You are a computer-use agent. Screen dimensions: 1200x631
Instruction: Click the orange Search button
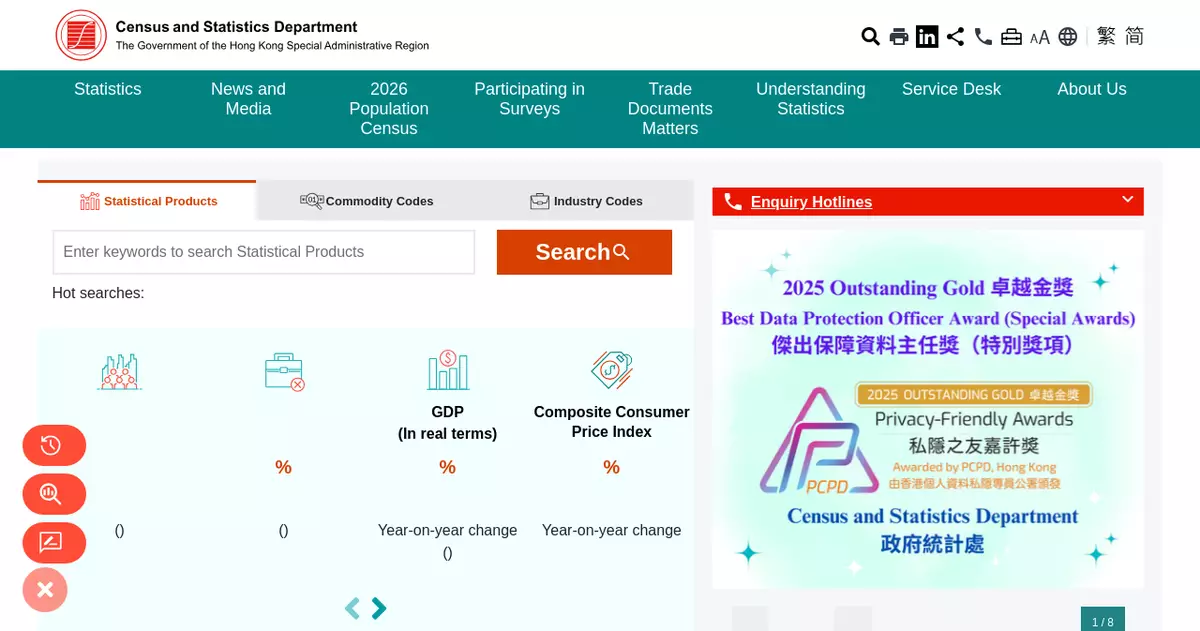584,252
